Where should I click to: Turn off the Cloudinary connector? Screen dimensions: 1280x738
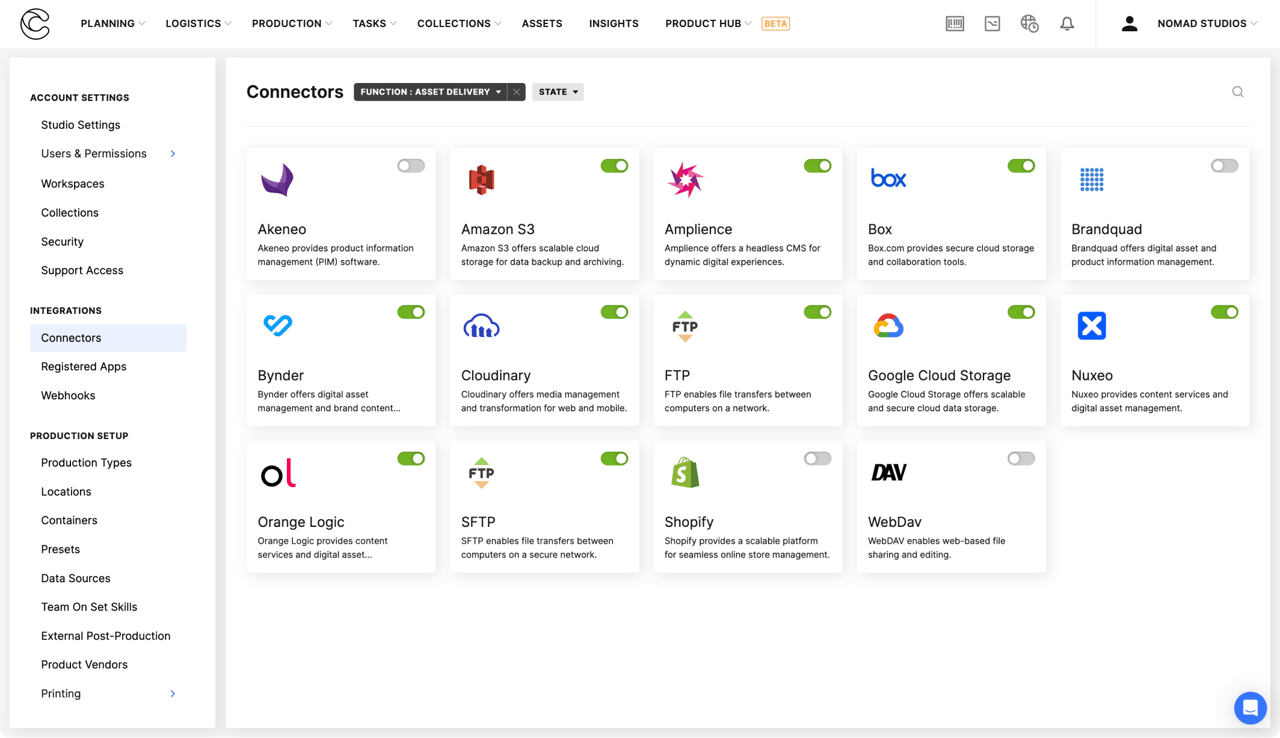pyautogui.click(x=614, y=312)
